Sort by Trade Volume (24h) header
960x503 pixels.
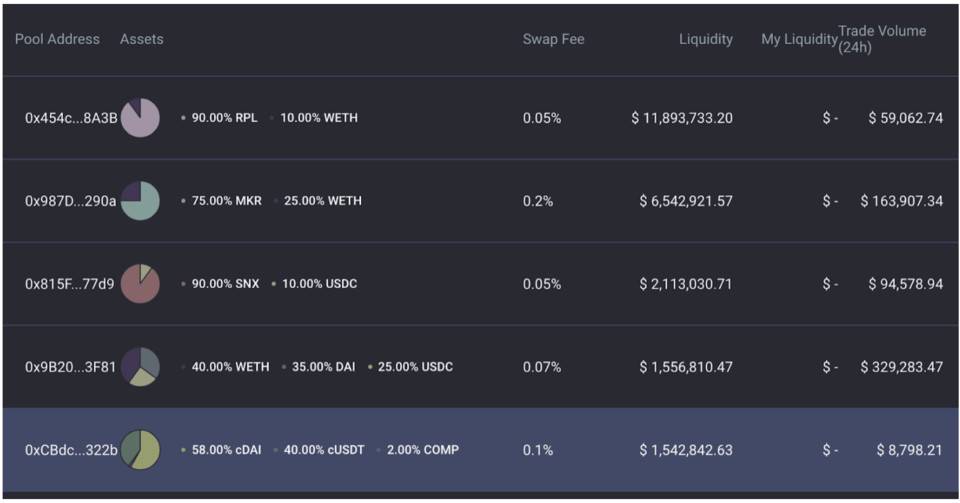coord(882,39)
